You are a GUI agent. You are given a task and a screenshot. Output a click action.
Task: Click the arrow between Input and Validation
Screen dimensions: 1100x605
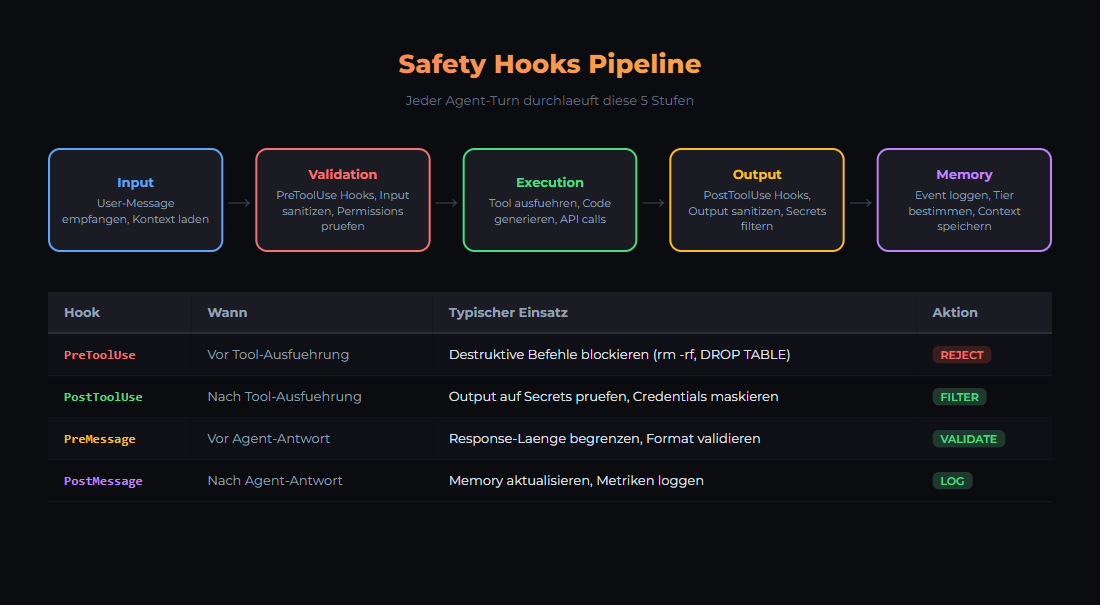click(239, 203)
